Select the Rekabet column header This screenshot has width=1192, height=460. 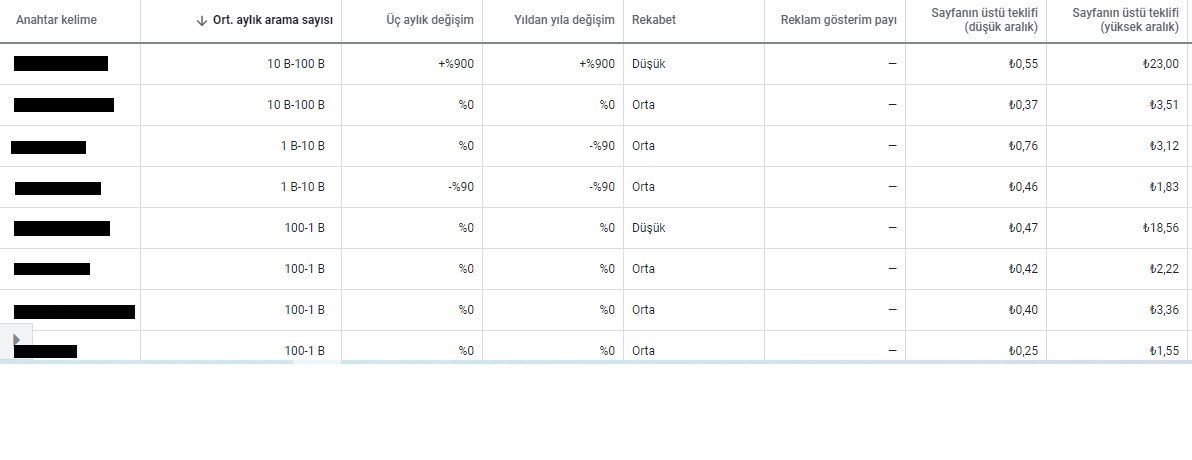[x=654, y=21]
